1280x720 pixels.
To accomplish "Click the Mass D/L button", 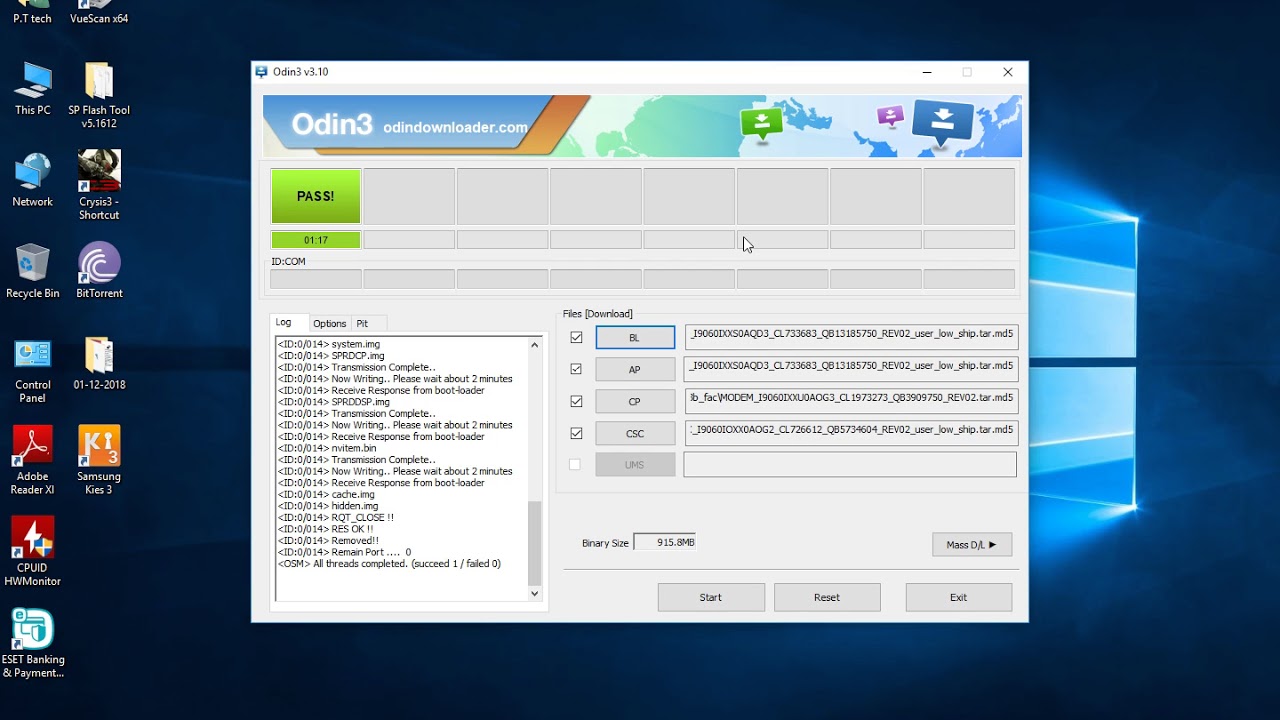I will [x=972, y=544].
